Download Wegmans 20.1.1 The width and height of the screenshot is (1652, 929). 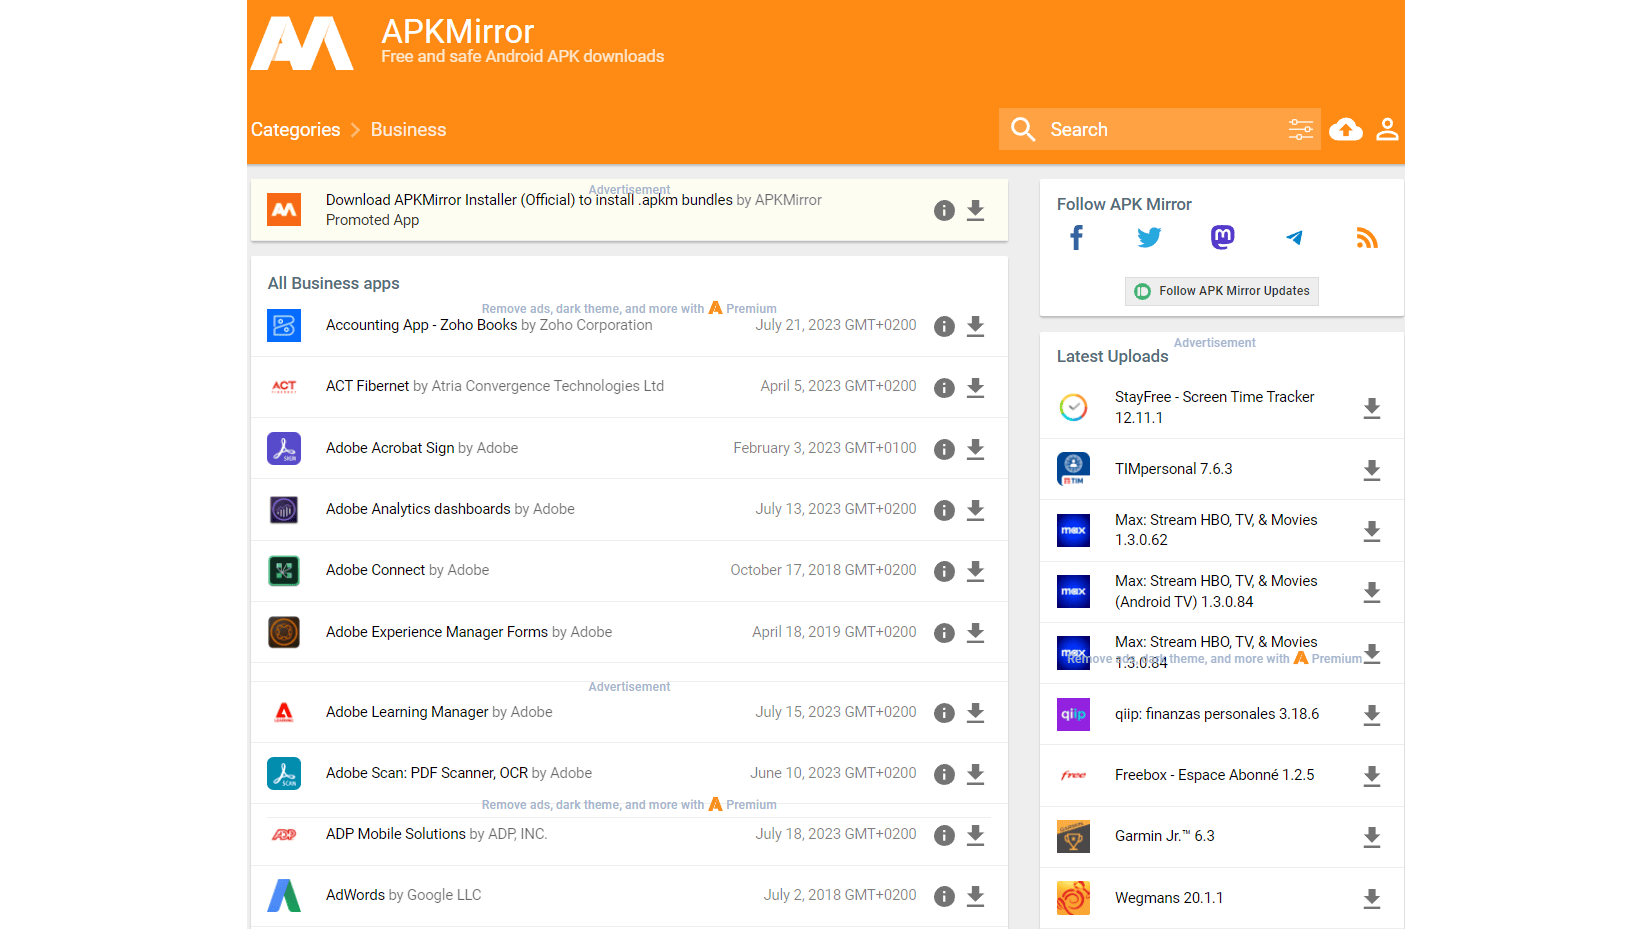[1372, 899]
